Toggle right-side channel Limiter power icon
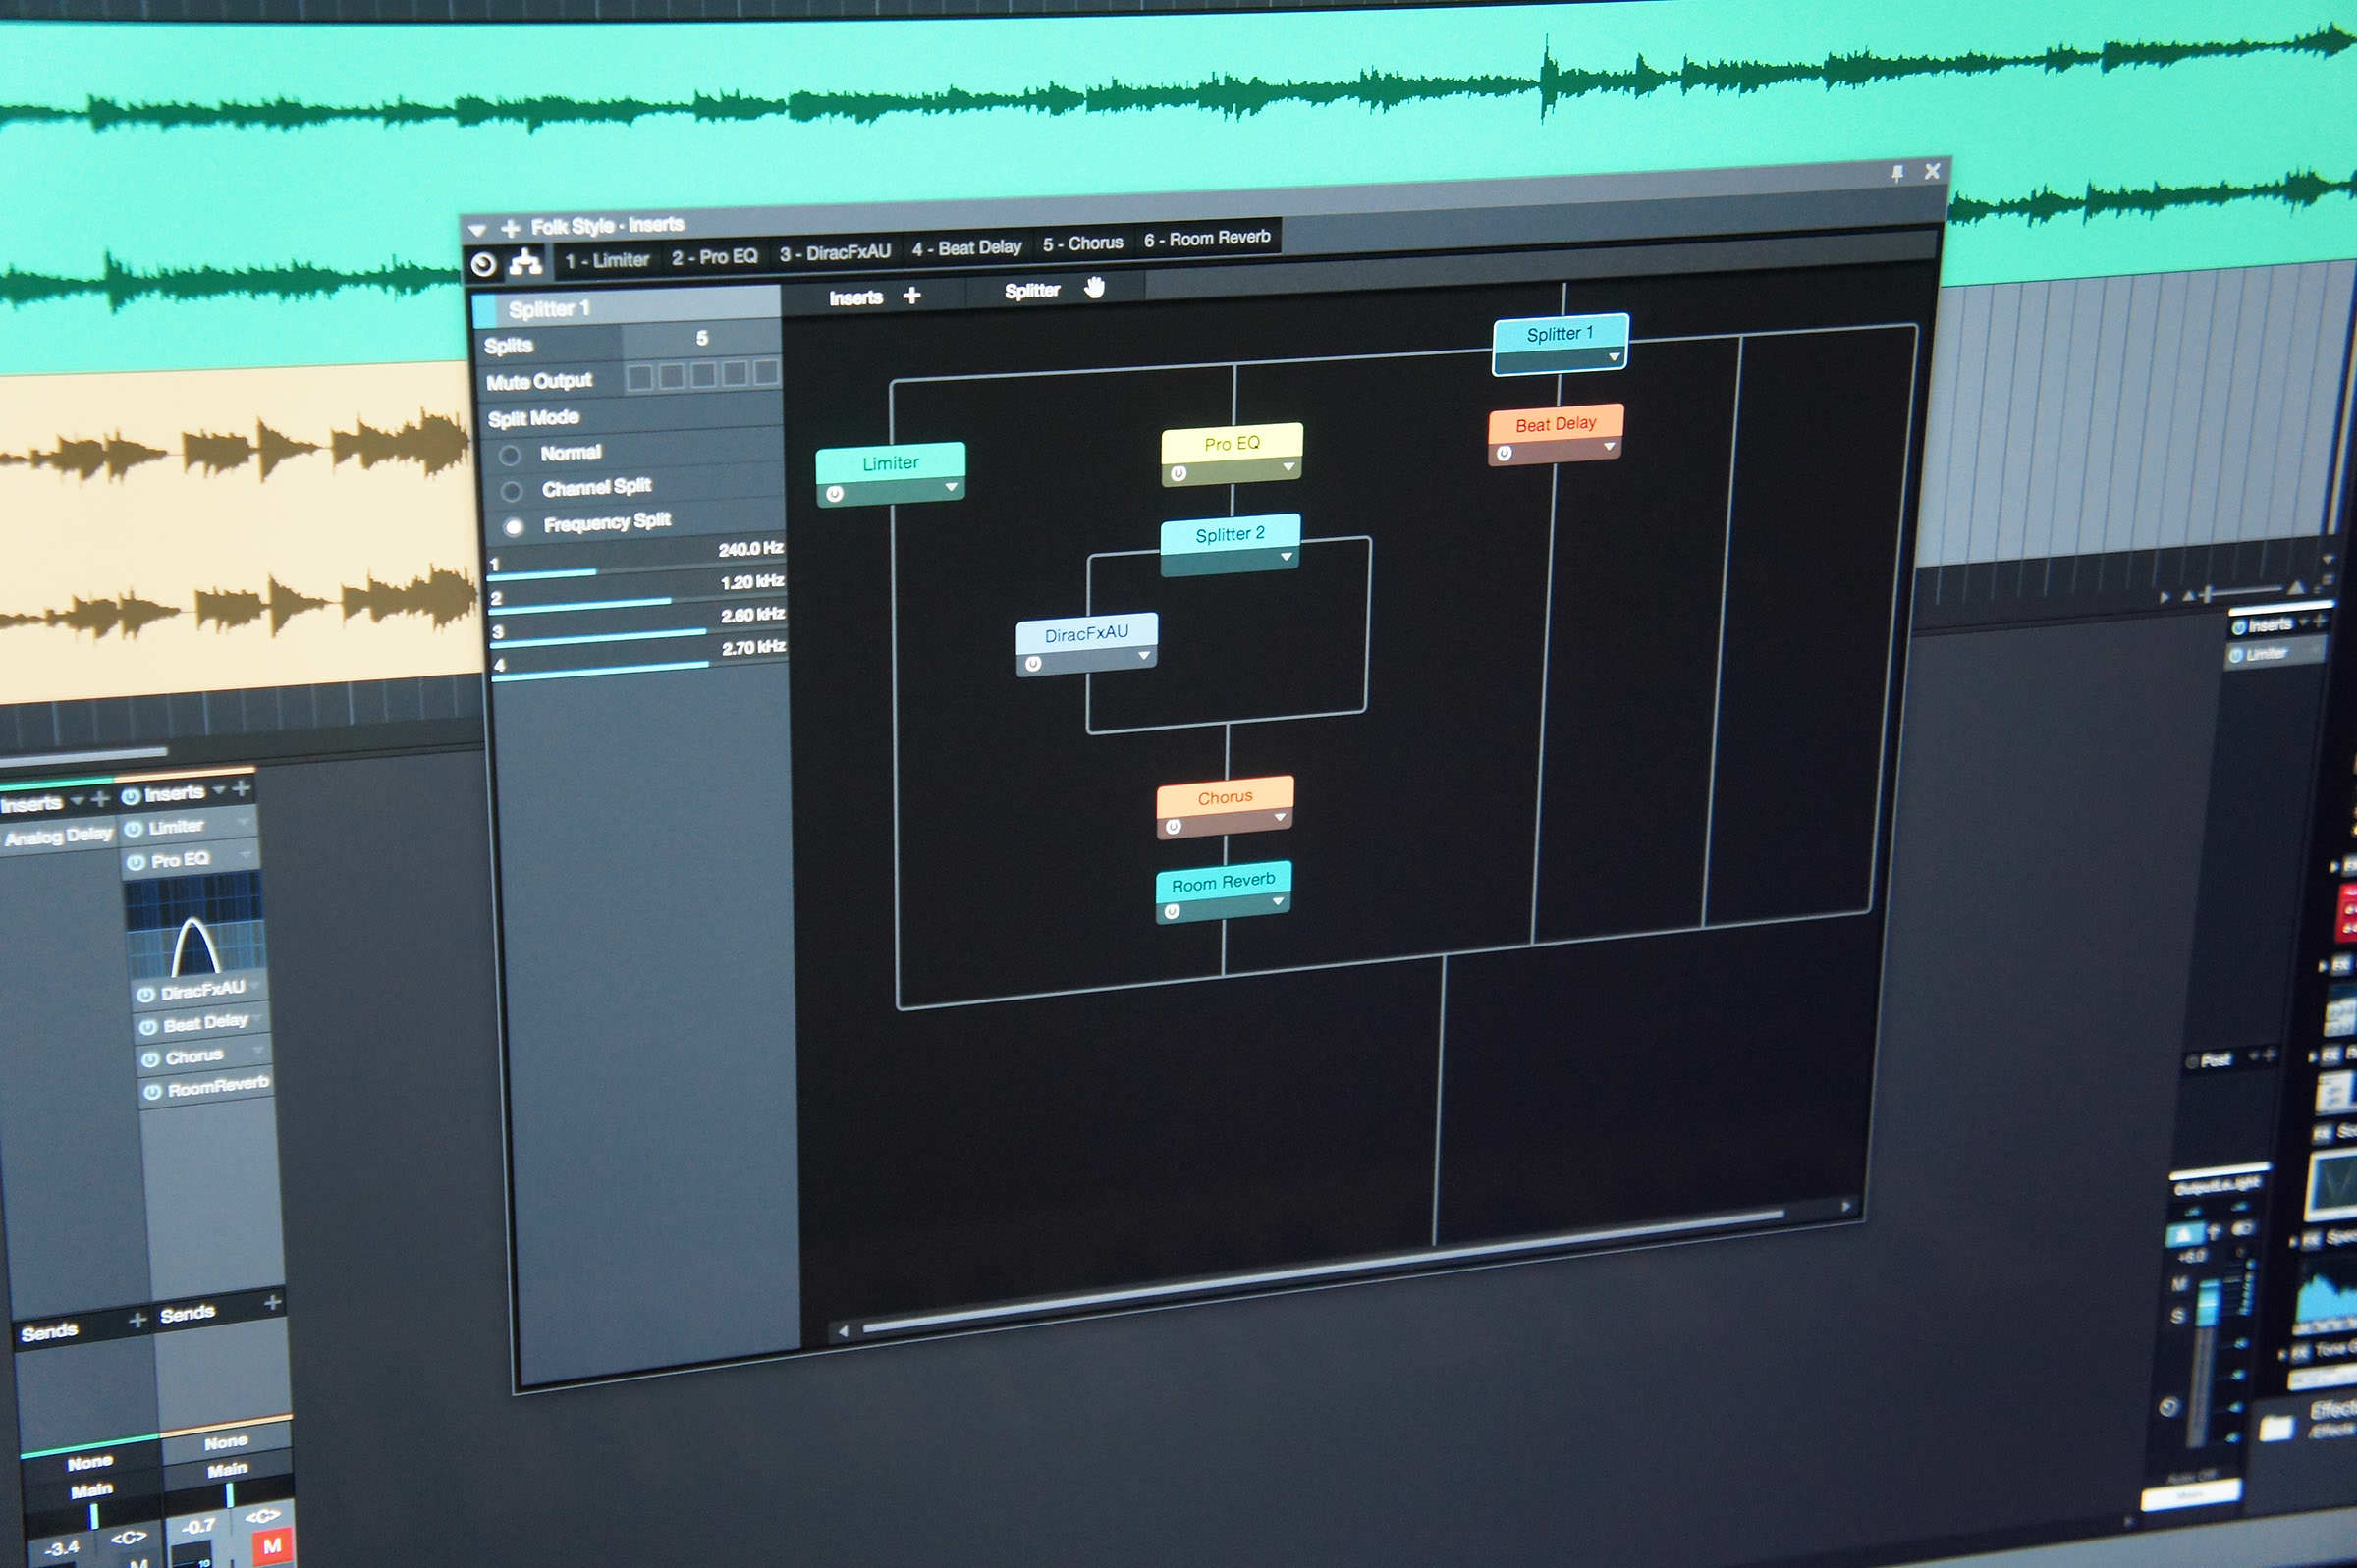This screenshot has height=1568, width=2357. [x=2236, y=656]
